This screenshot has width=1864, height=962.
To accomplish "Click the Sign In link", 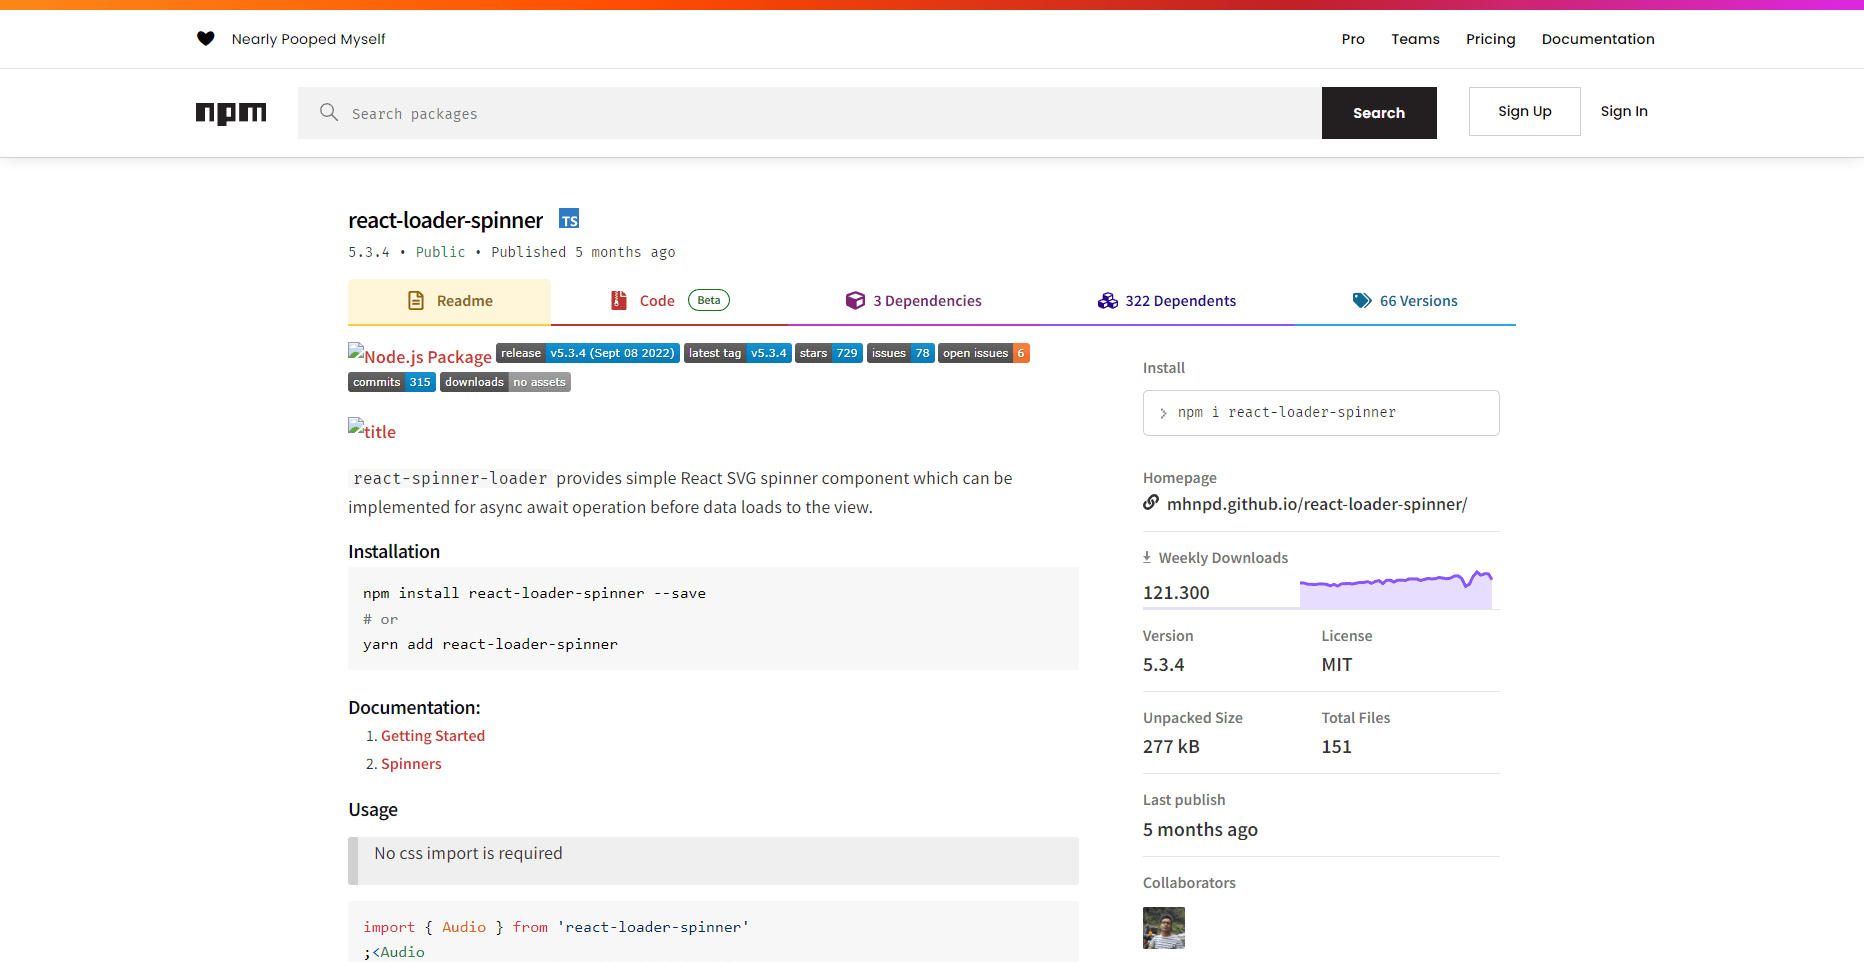I will (x=1624, y=111).
